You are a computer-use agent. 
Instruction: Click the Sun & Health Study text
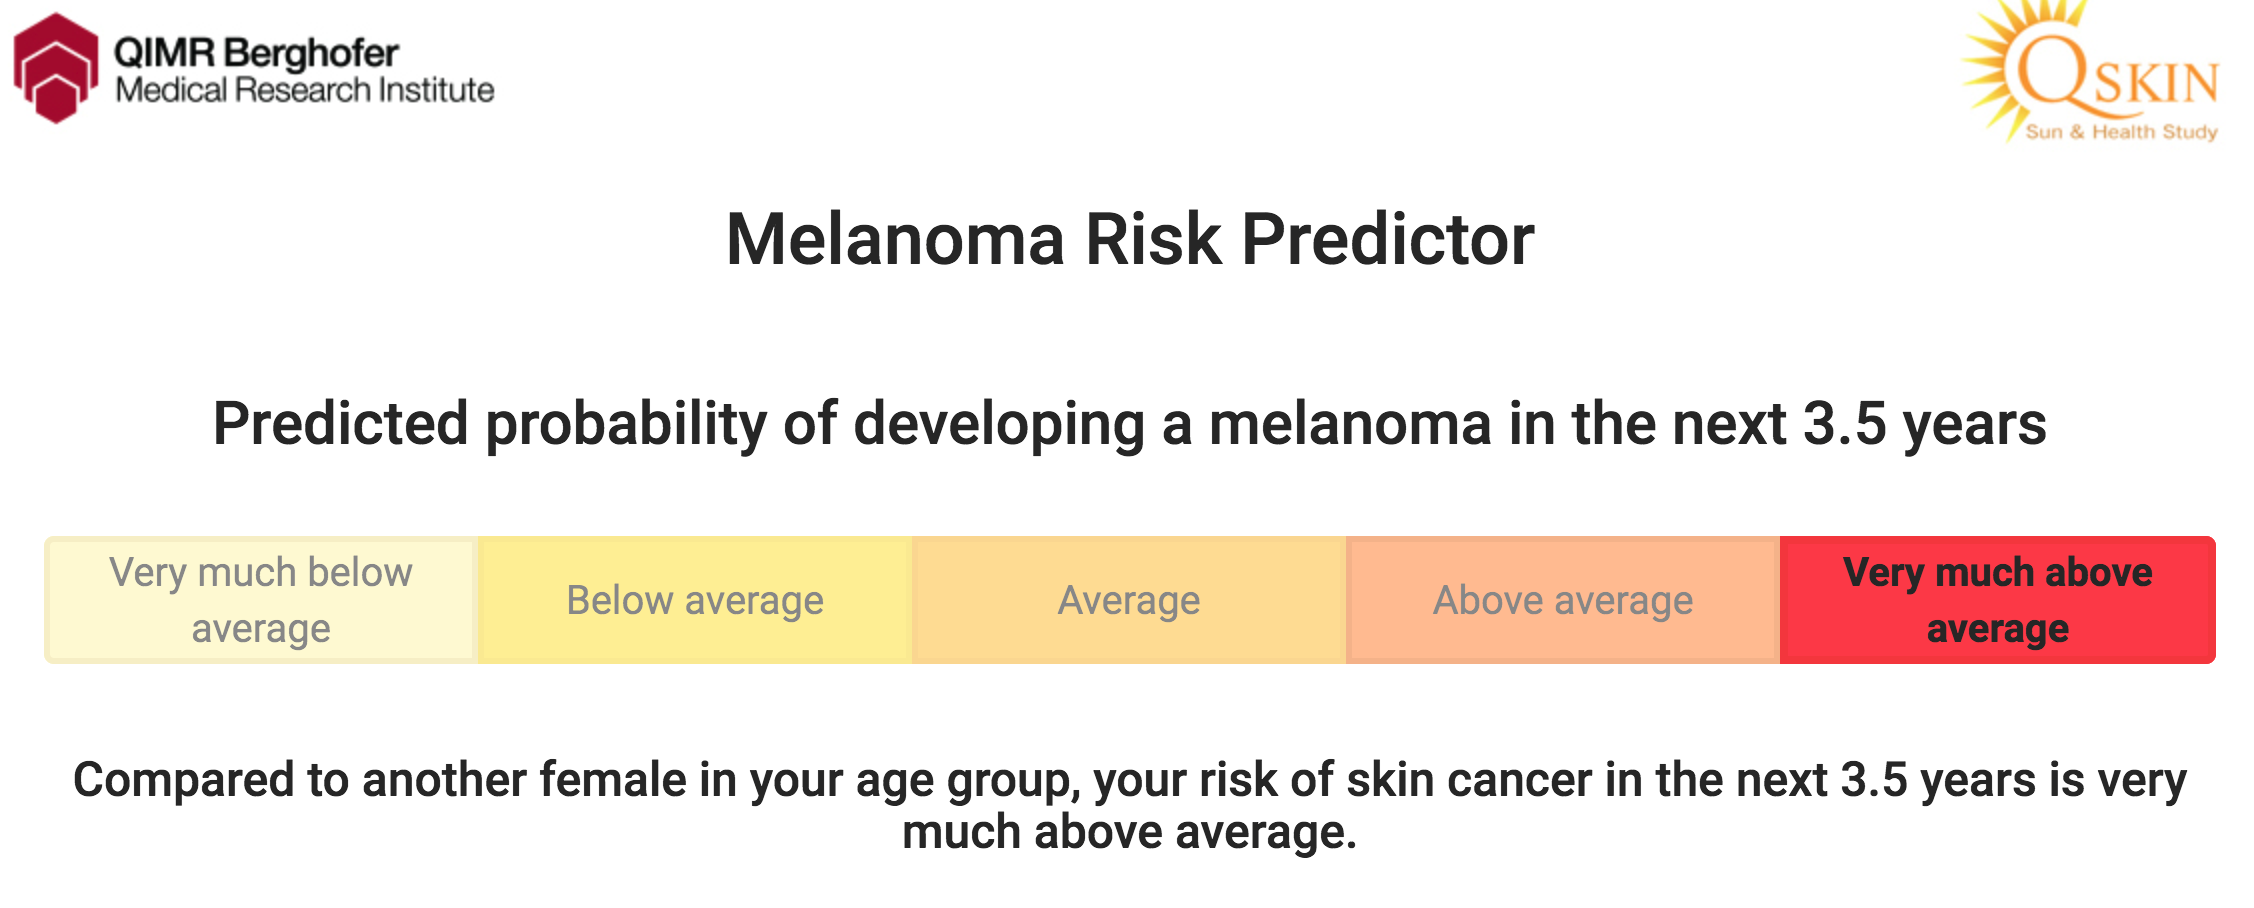2121,132
